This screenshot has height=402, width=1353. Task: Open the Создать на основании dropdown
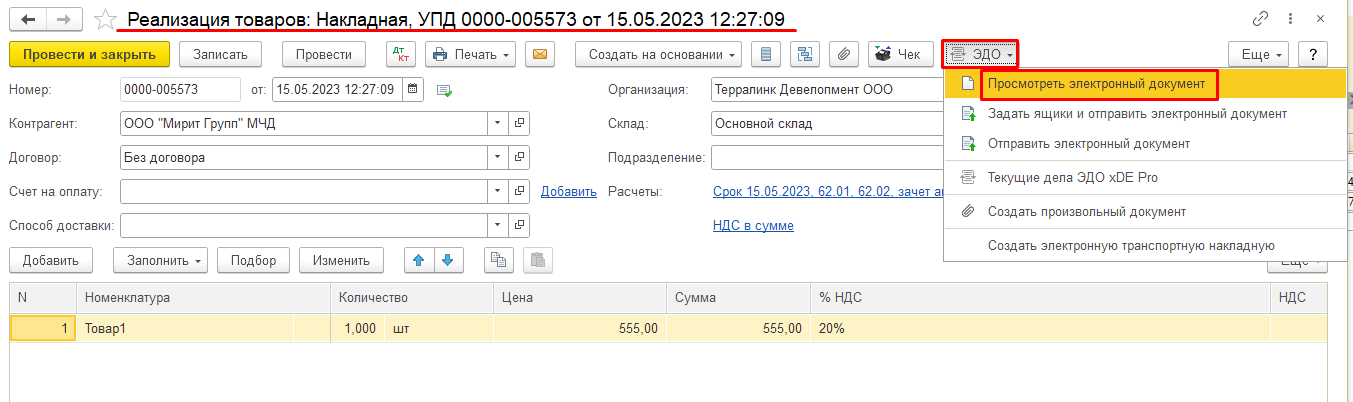(659, 54)
